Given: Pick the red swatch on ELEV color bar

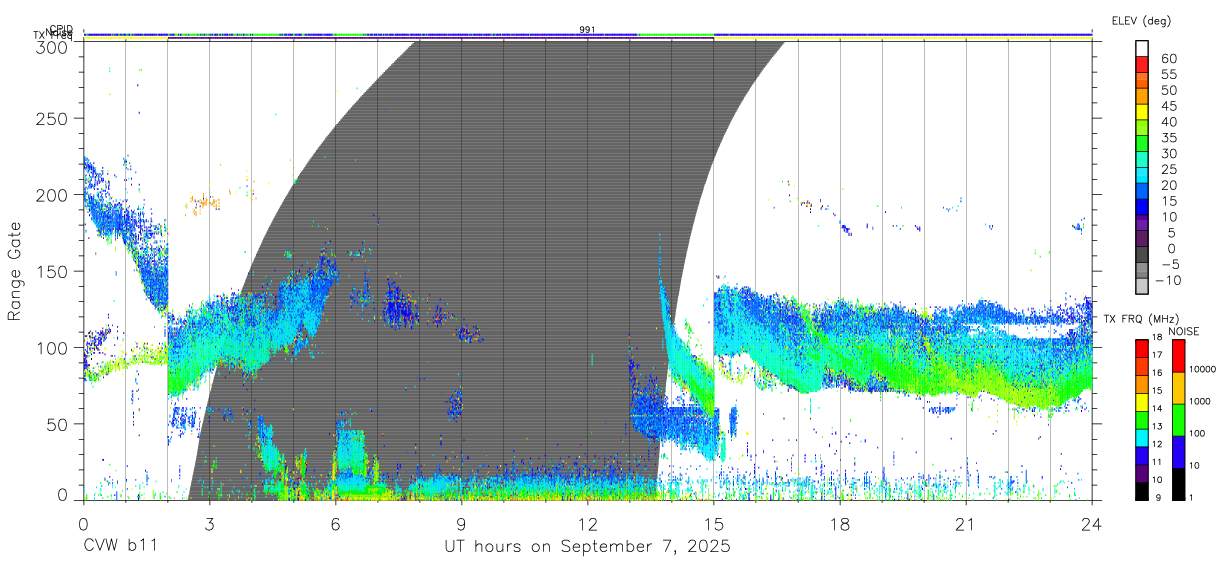Looking at the screenshot, I should [x=1142, y=64].
